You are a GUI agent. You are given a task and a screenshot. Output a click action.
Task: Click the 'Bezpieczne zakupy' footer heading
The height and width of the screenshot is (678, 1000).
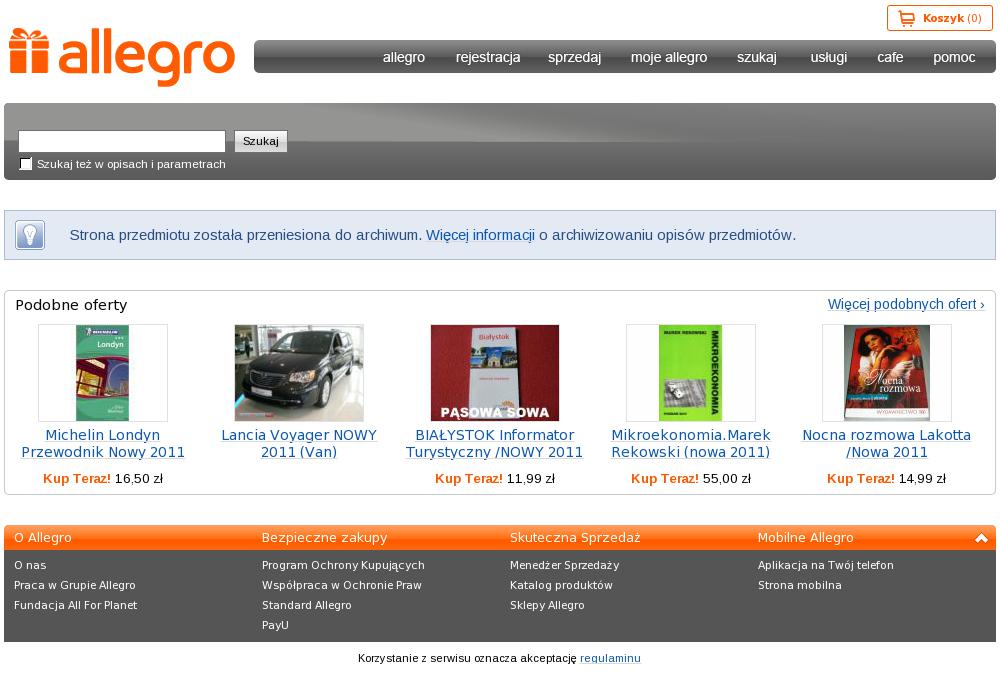(x=325, y=538)
